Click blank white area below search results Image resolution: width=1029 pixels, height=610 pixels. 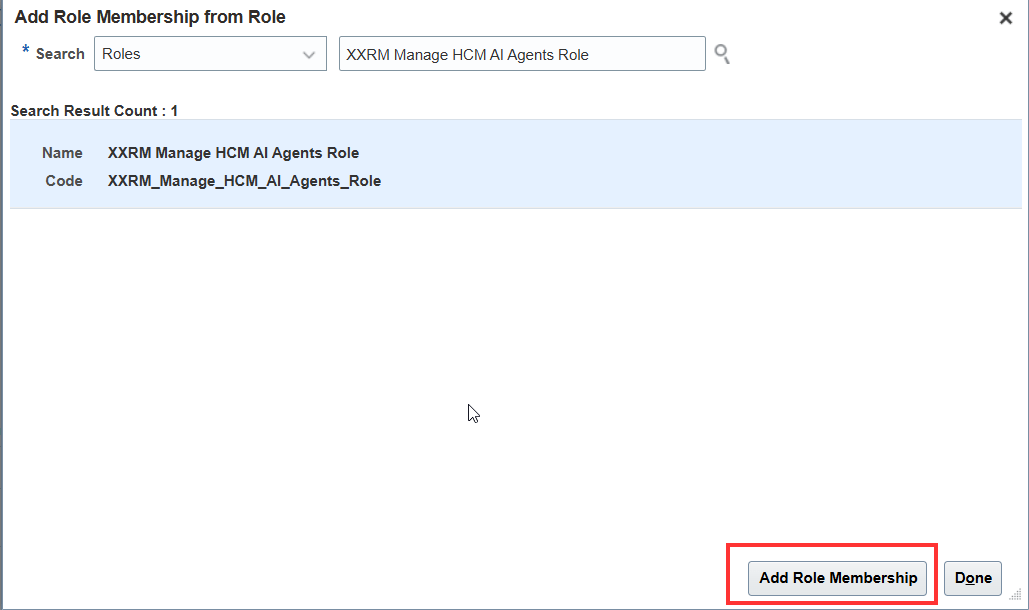(x=500, y=330)
